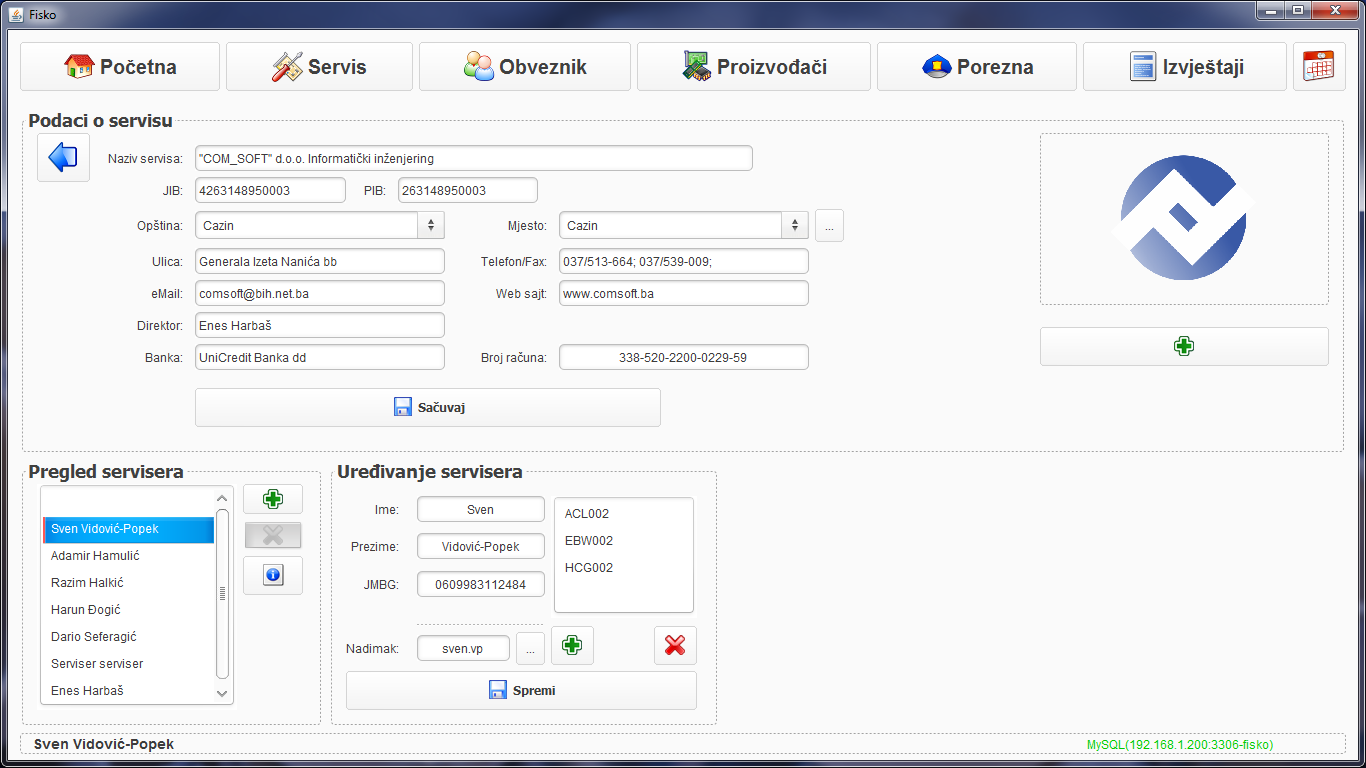The image size is (1366, 768).
Task: Edit the Web sajt field
Action: point(684,293)
